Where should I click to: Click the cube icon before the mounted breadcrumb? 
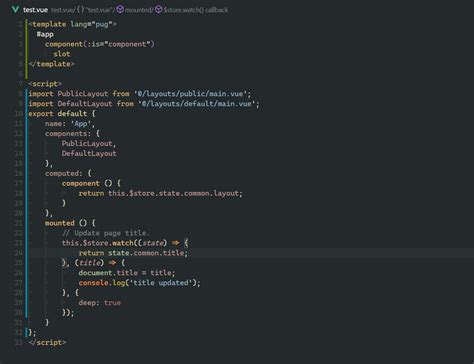tap(120, 9)
